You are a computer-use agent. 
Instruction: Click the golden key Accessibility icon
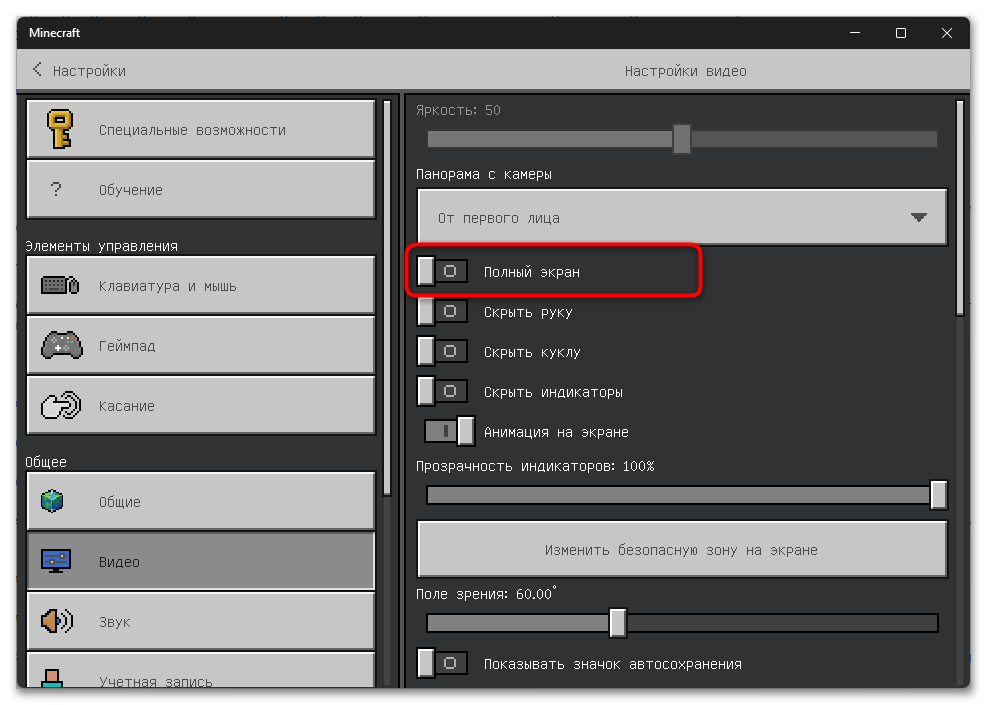coord(60,129)
